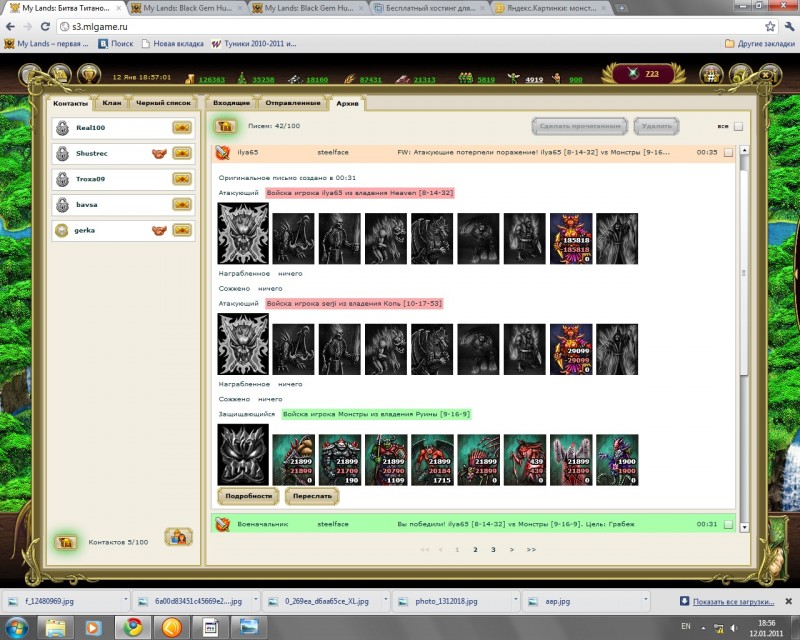Click the envelope icon for contact bavsa
The height and width of the screenshot is (640, 800).
(182, 204)
